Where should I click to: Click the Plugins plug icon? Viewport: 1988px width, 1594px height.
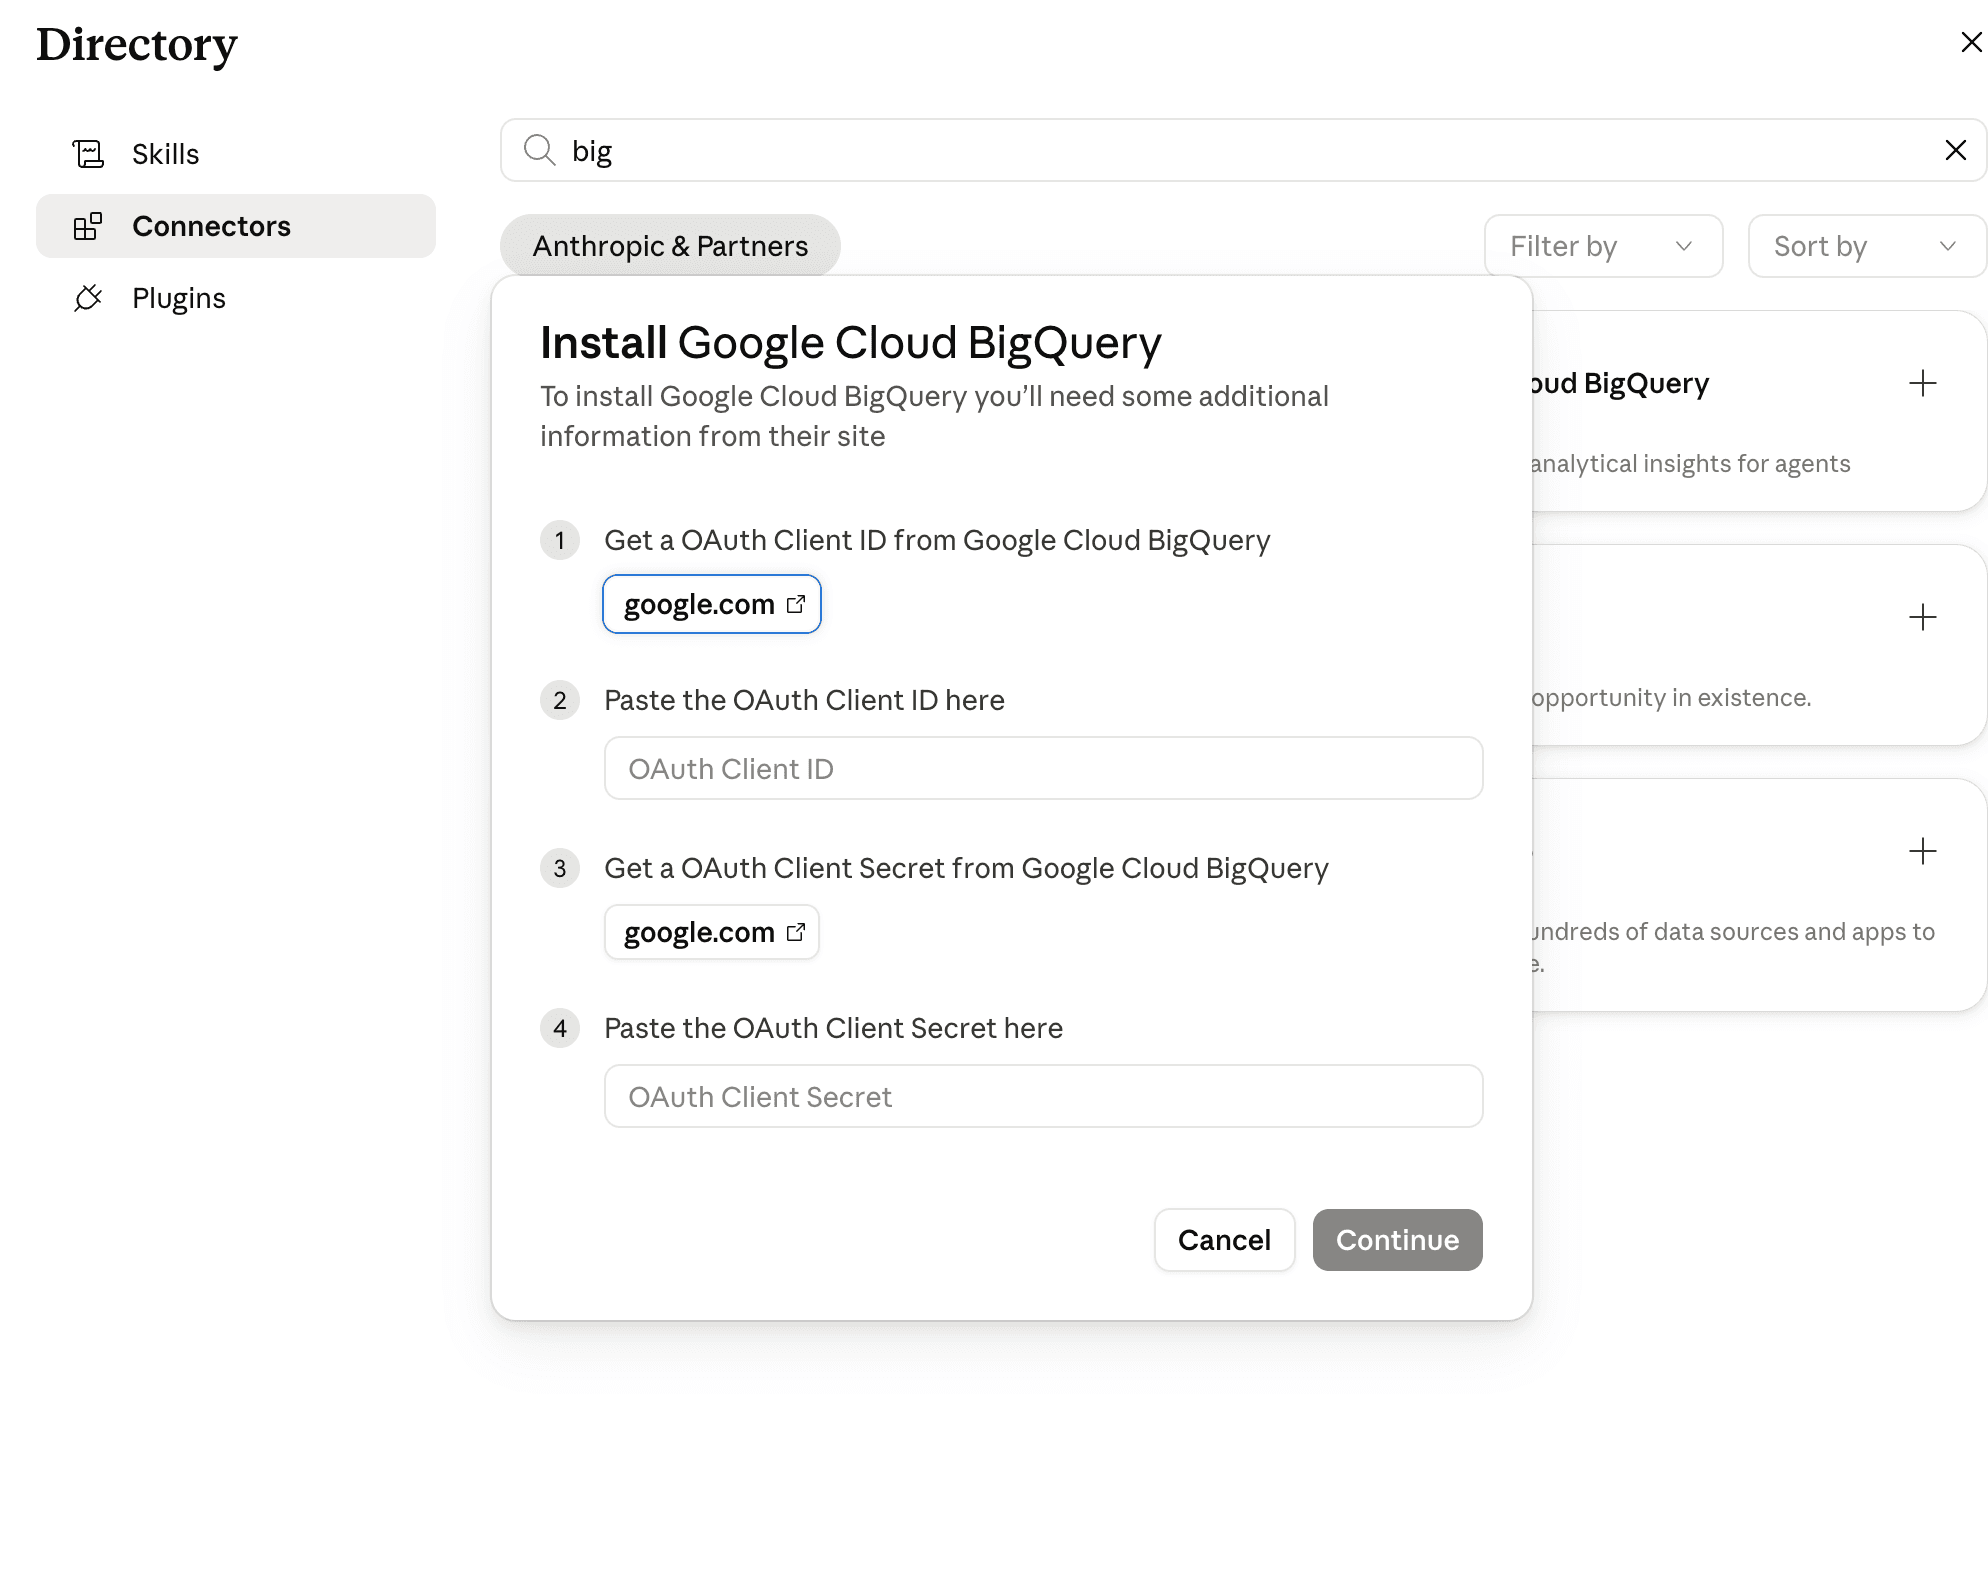point(88,298)
